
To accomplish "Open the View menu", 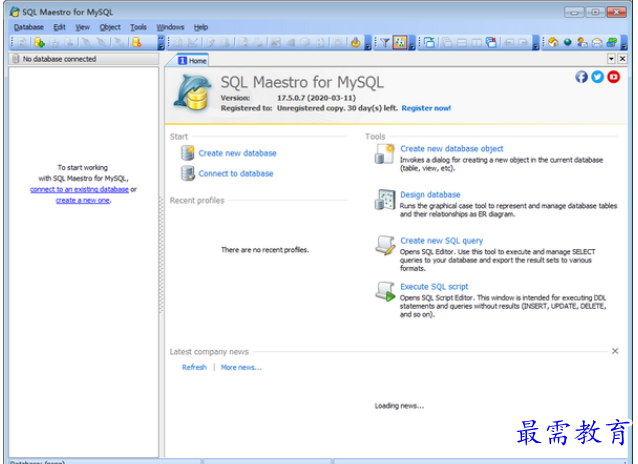I will [x=82, y=27].
